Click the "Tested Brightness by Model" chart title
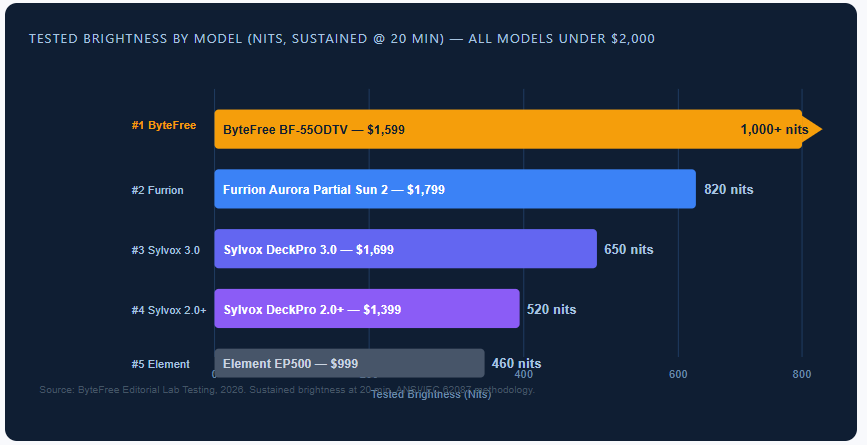The image size is (867, 445). coord(342,39)
